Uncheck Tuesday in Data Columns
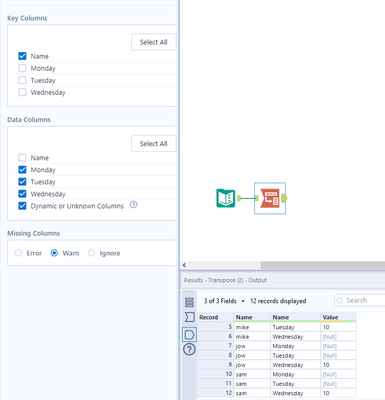This screenshot has width=385, height=400. (x=22, y=182)
